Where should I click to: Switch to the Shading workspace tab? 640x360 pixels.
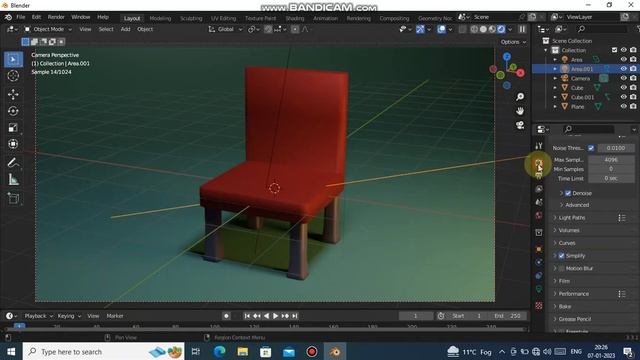295,18
